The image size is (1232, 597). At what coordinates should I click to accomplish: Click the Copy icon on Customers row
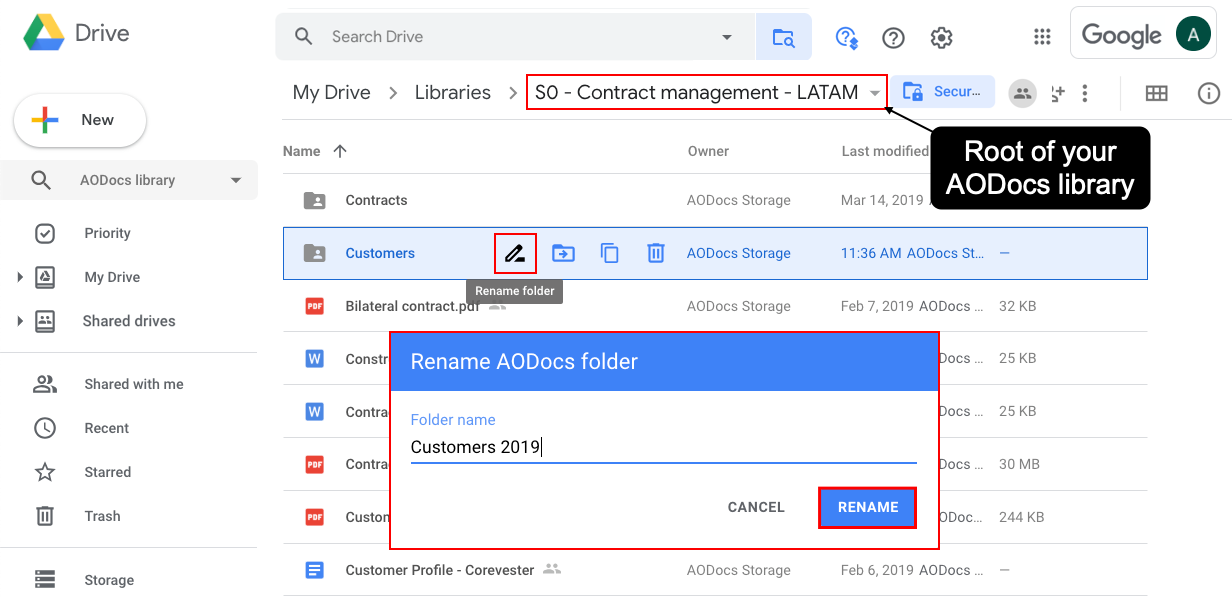(x=610, y=253)
